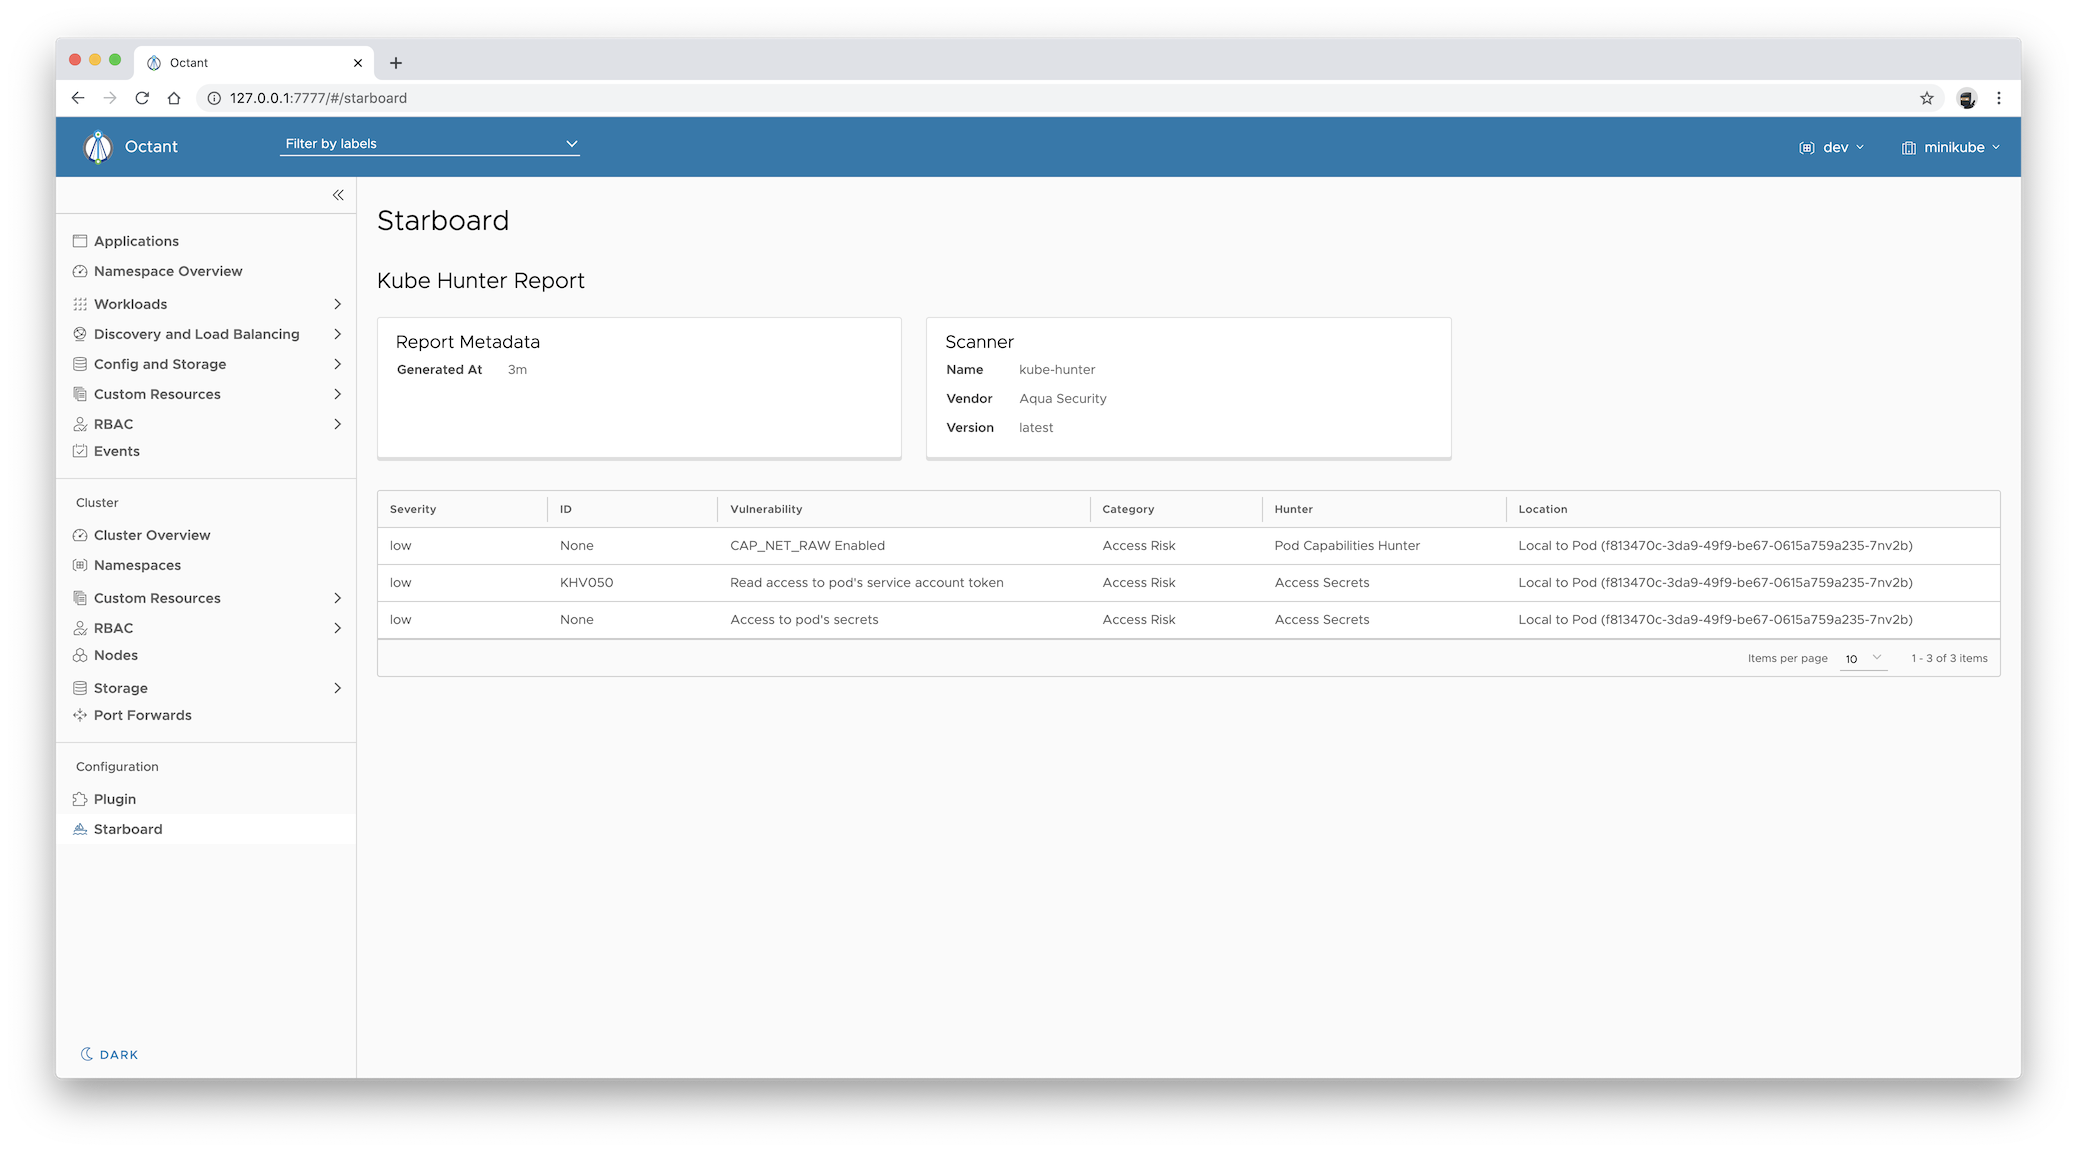Open Applications from the sidebar
Image resolution: width=2077 pixels, height=1152 pixels.
click(136, 241)
